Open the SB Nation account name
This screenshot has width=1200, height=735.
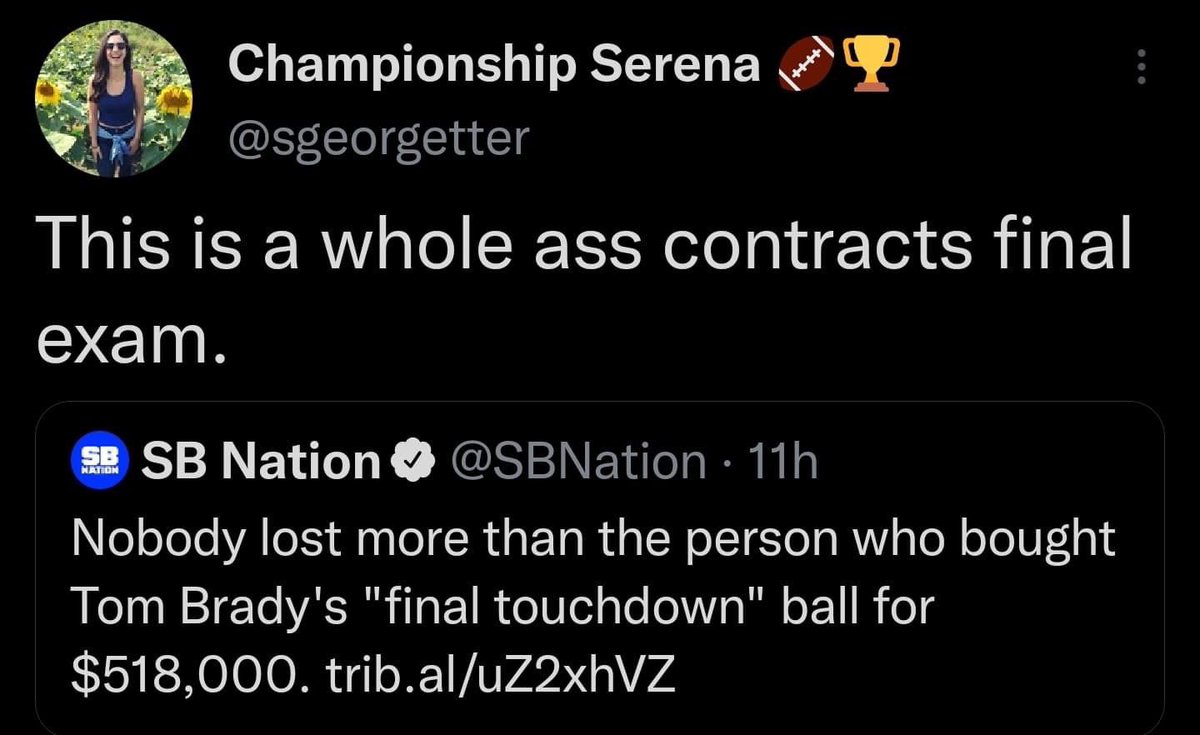[x=263, y=461]
